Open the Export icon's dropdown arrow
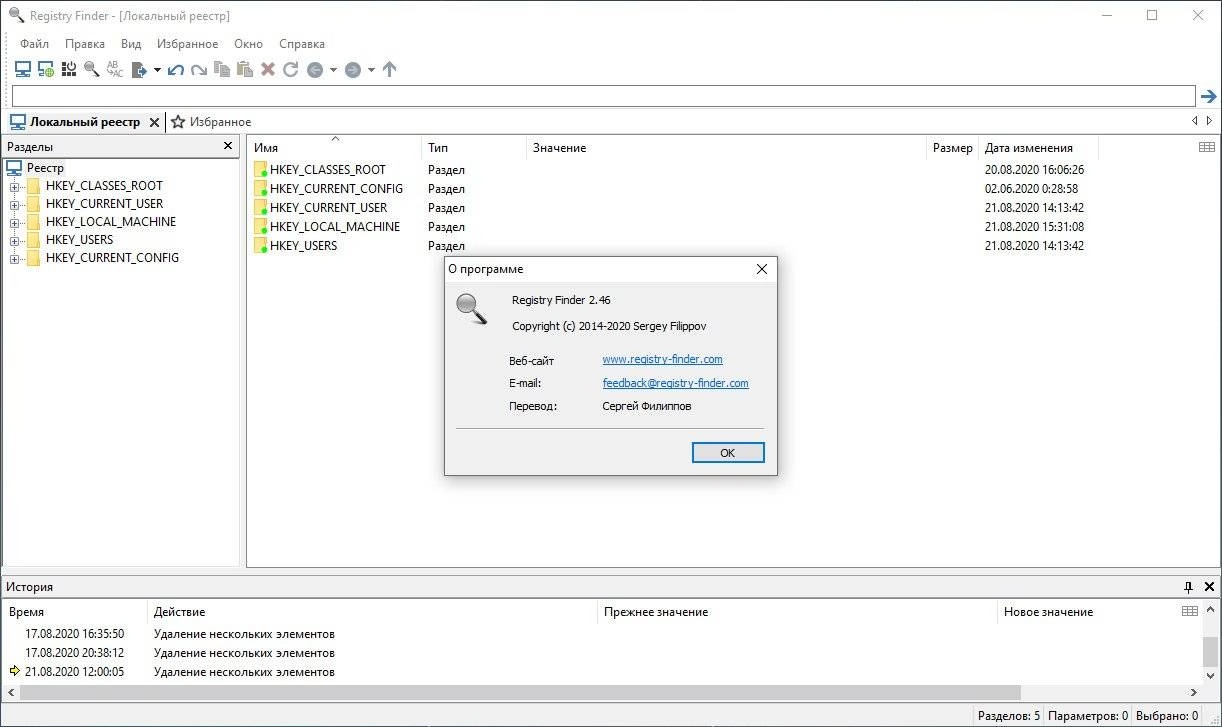Image resolution: width=1222 pixels, height=727 pixels. pos(157,70)
